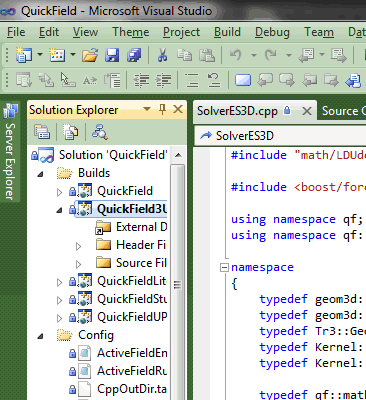Click the Copy toolbar icon

coord(184,55)
